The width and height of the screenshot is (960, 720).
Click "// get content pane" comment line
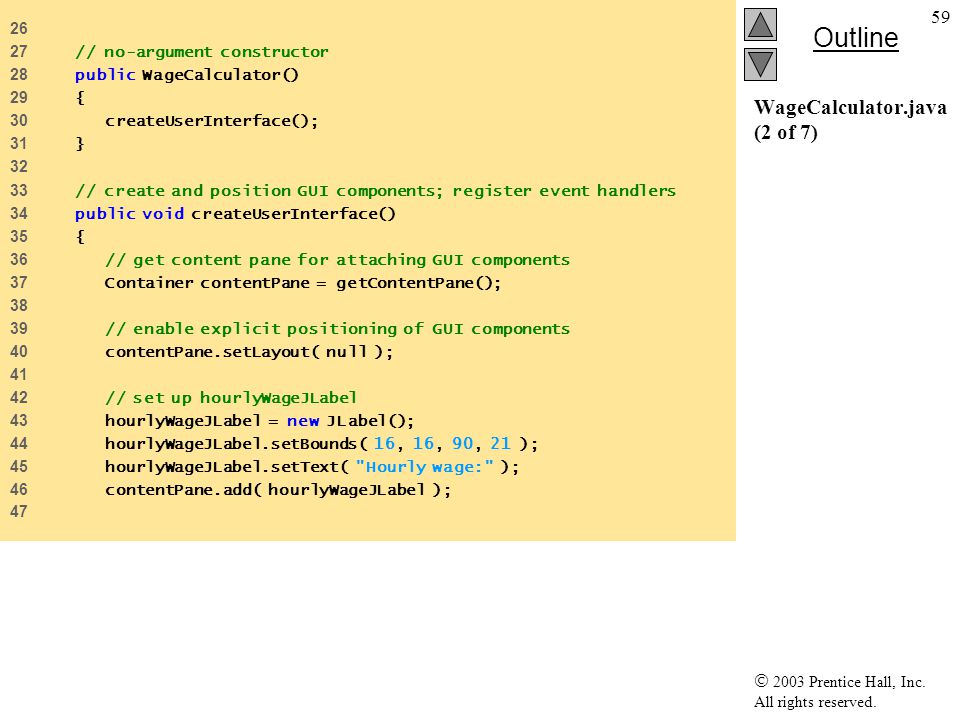click(x=337, y=260)
